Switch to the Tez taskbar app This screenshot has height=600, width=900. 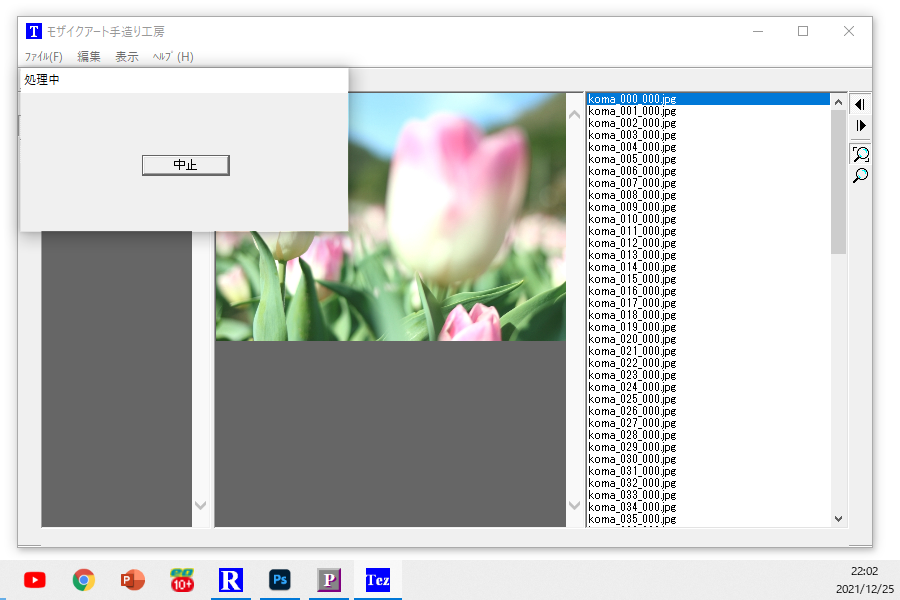378,580
